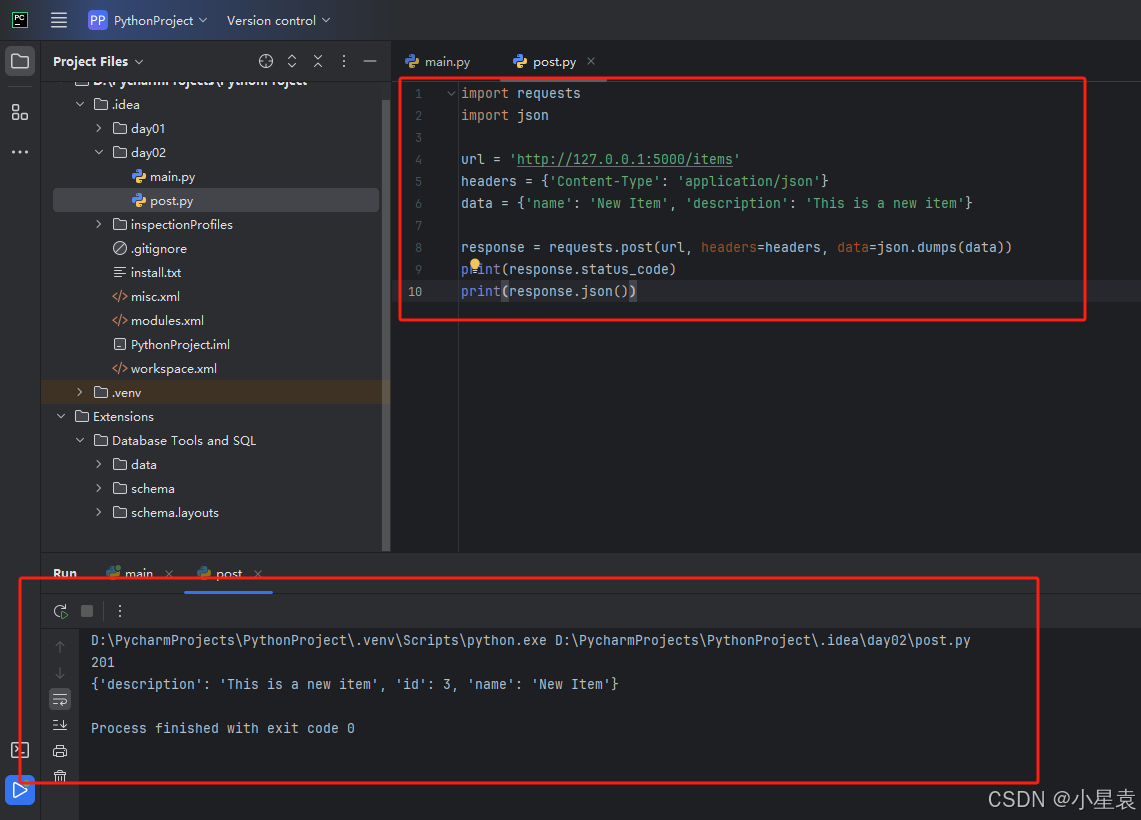Expand the day01 folder
The height and width of the screenshot is (820, 1141).
(x=99, y=128)
